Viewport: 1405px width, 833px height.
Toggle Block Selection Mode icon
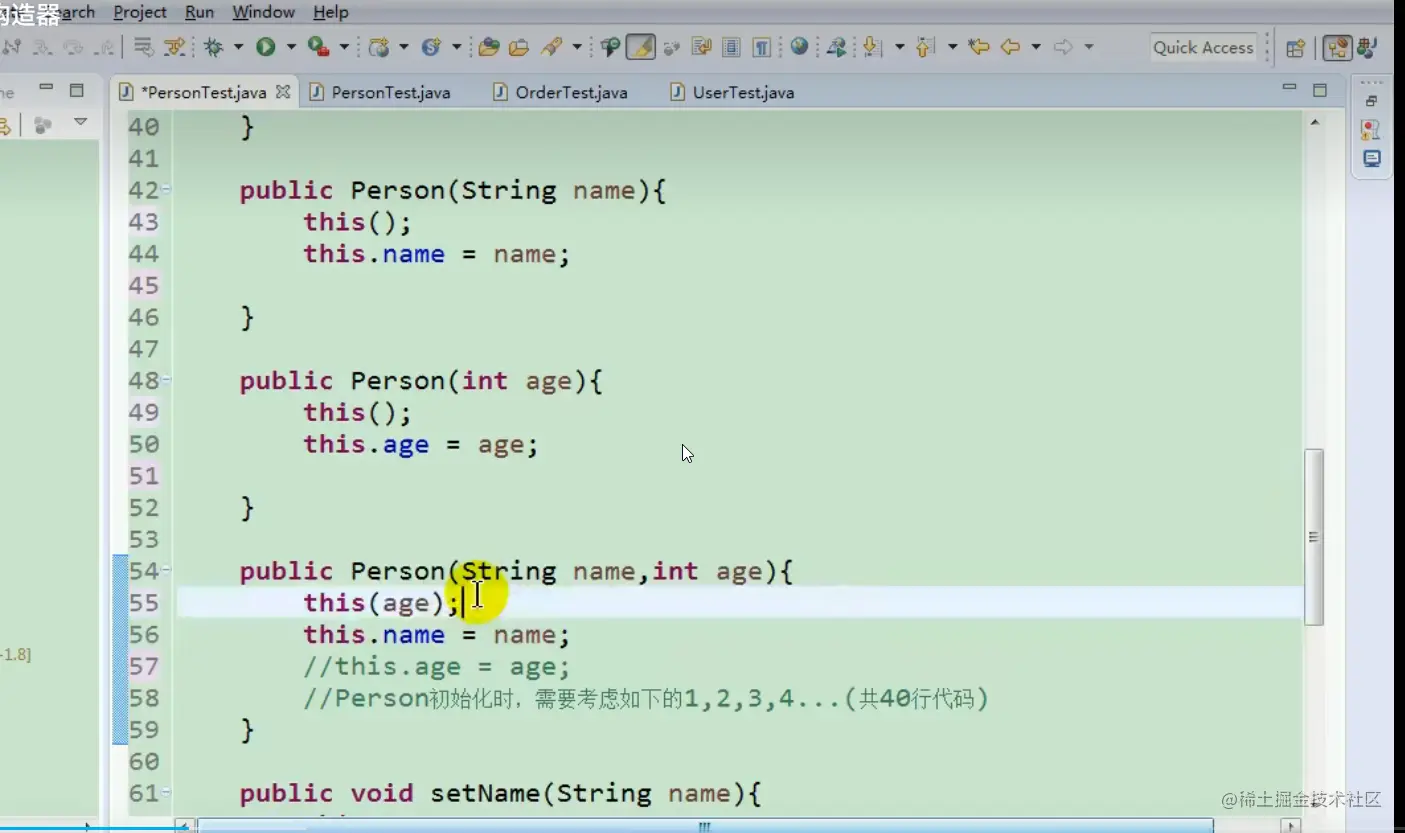[731, 47]
